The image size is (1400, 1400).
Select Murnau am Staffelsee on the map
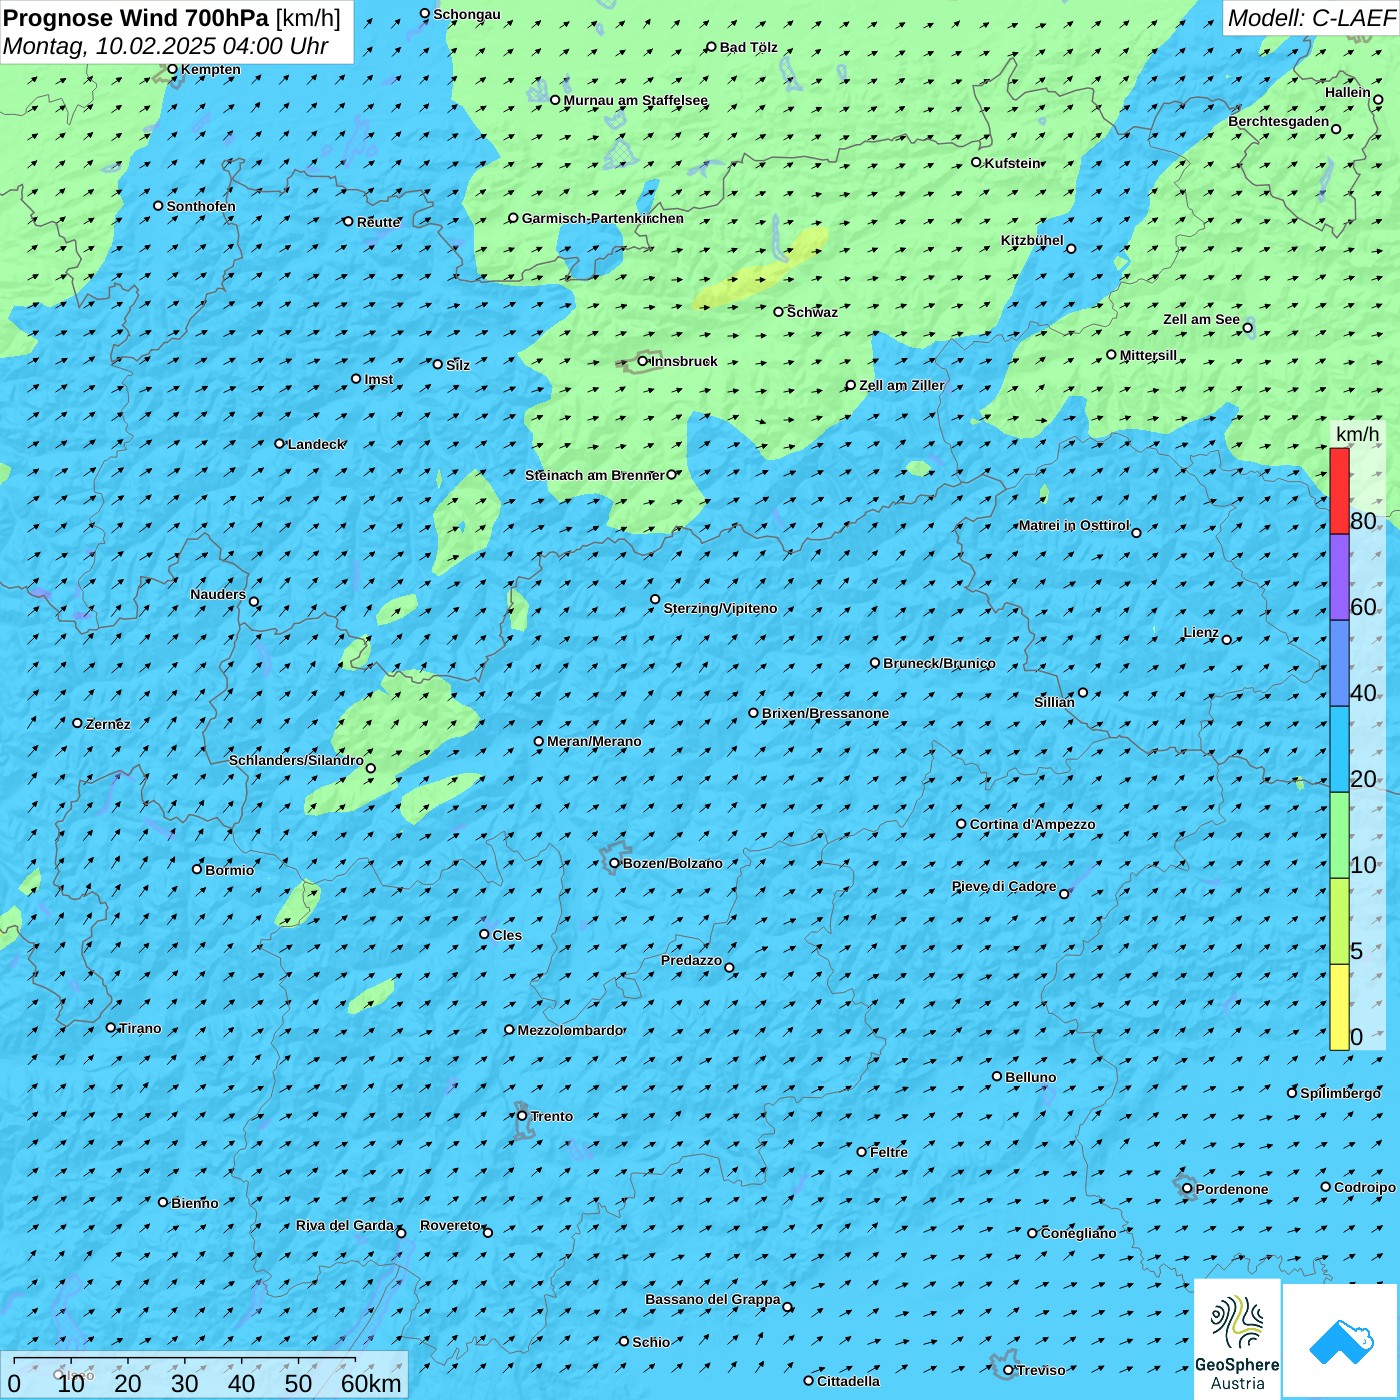click(x=636, y=100)
